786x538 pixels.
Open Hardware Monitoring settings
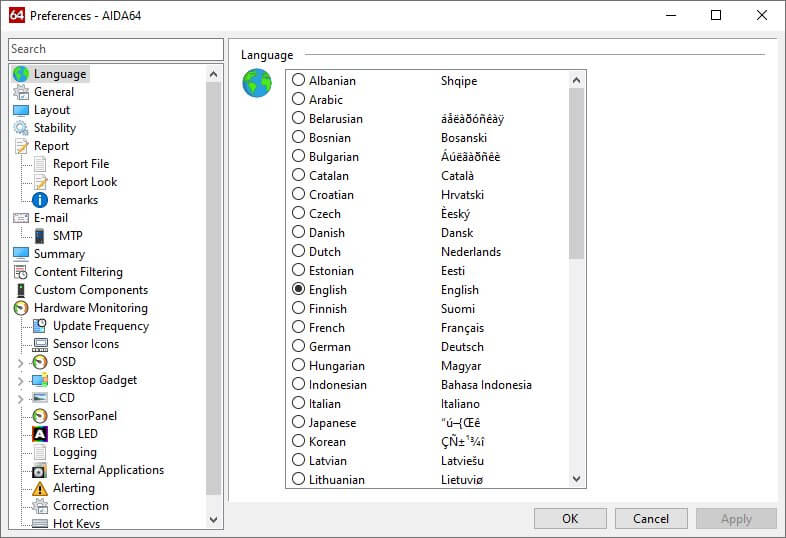tap(91, 308)
